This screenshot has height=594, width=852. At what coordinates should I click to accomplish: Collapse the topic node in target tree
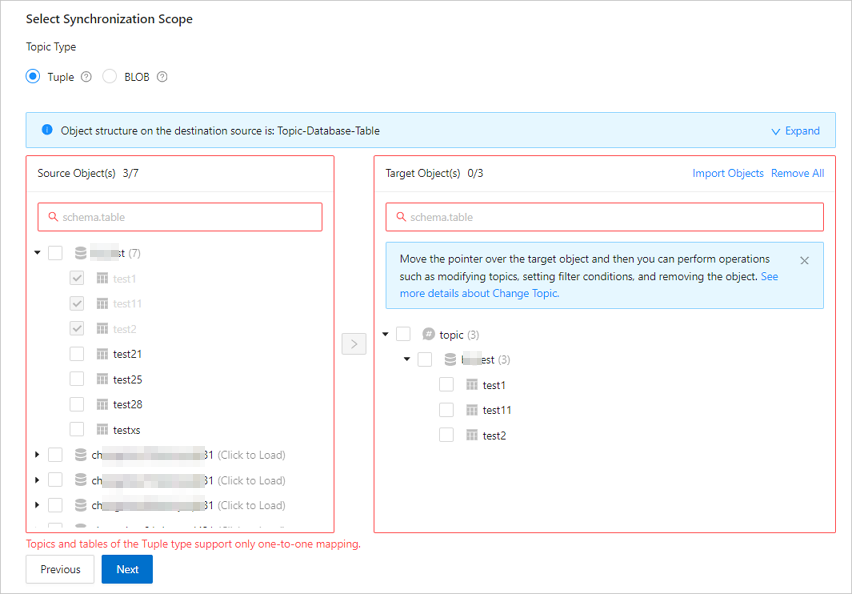click(385, 334)
